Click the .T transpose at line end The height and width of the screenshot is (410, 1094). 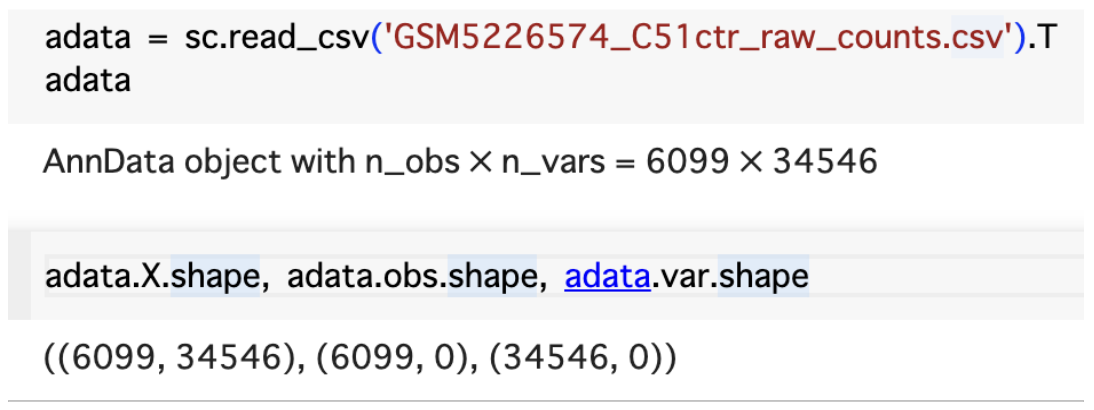click(1045, 43)
